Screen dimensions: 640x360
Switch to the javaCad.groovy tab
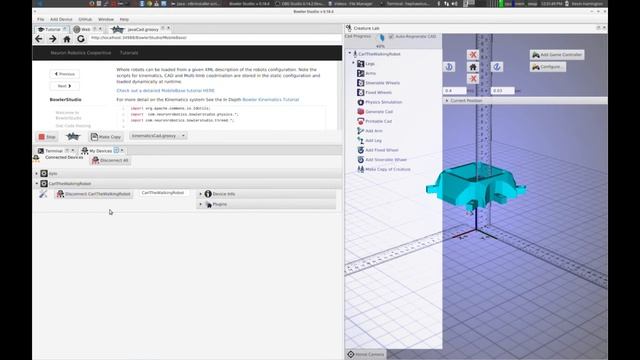[142, 29]
